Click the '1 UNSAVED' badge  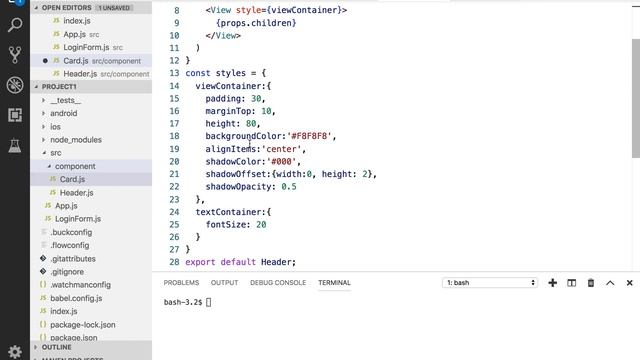[114, 8]
